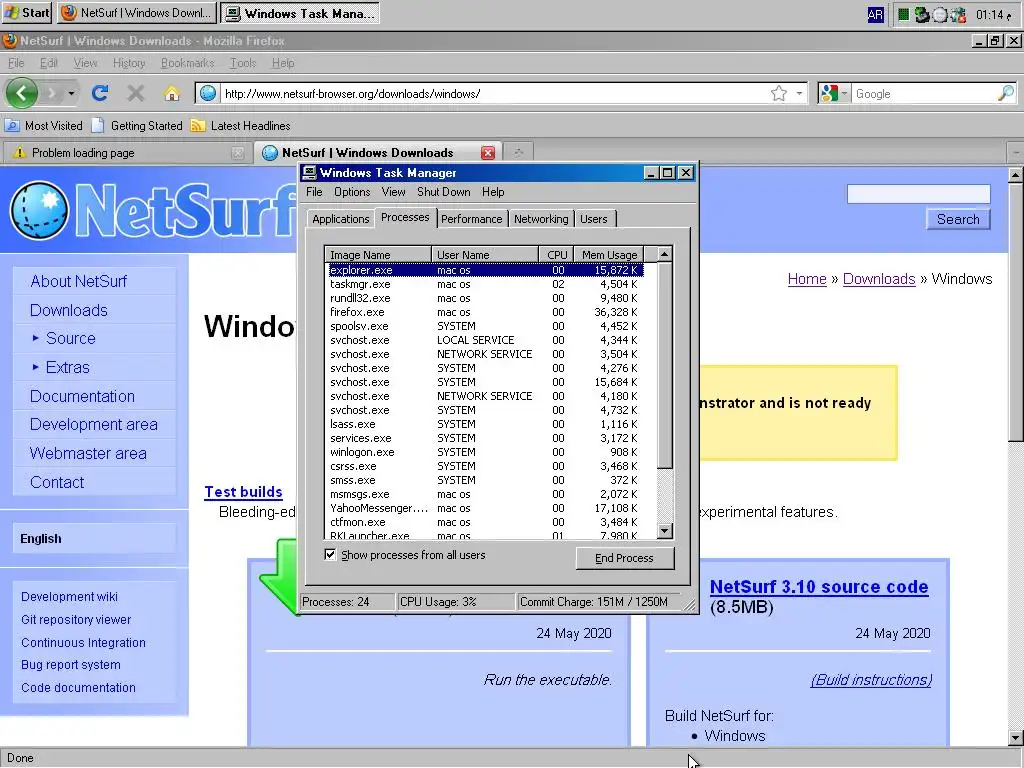Open the Firefox Bookmarks menu
The image size is (1024, 768).
coord(187,63)
